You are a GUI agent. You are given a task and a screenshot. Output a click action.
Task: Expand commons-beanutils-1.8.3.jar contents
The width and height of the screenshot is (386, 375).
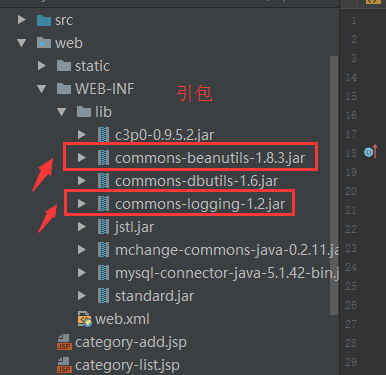click(82, 157)
